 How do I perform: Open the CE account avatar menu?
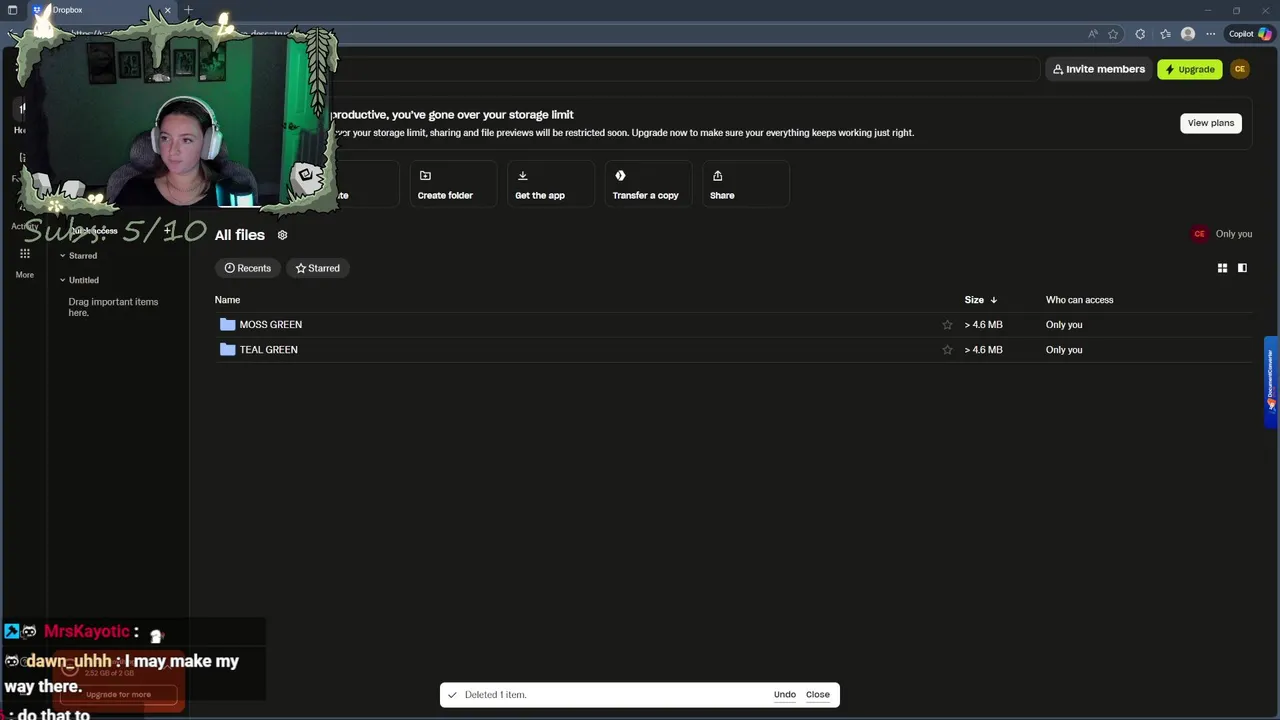click(1240, 69)
